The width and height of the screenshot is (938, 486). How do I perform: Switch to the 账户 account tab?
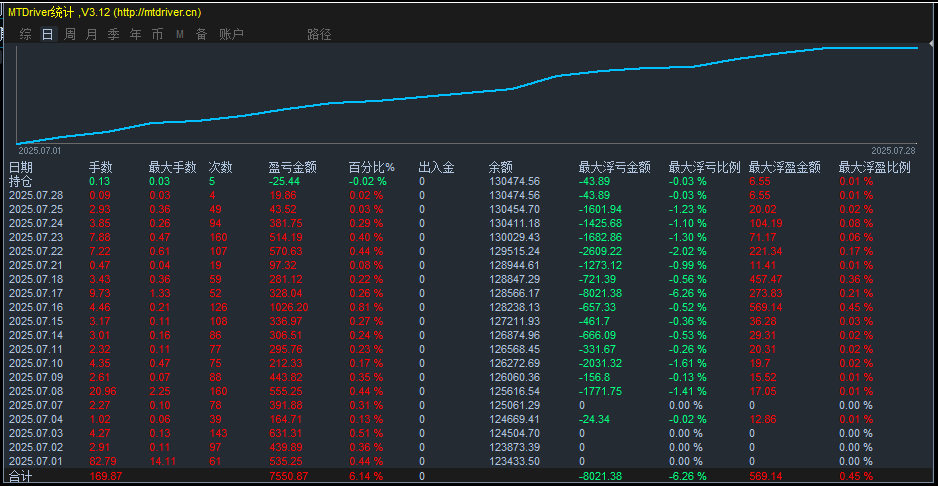pyautogui.click(x=232, y=35)
